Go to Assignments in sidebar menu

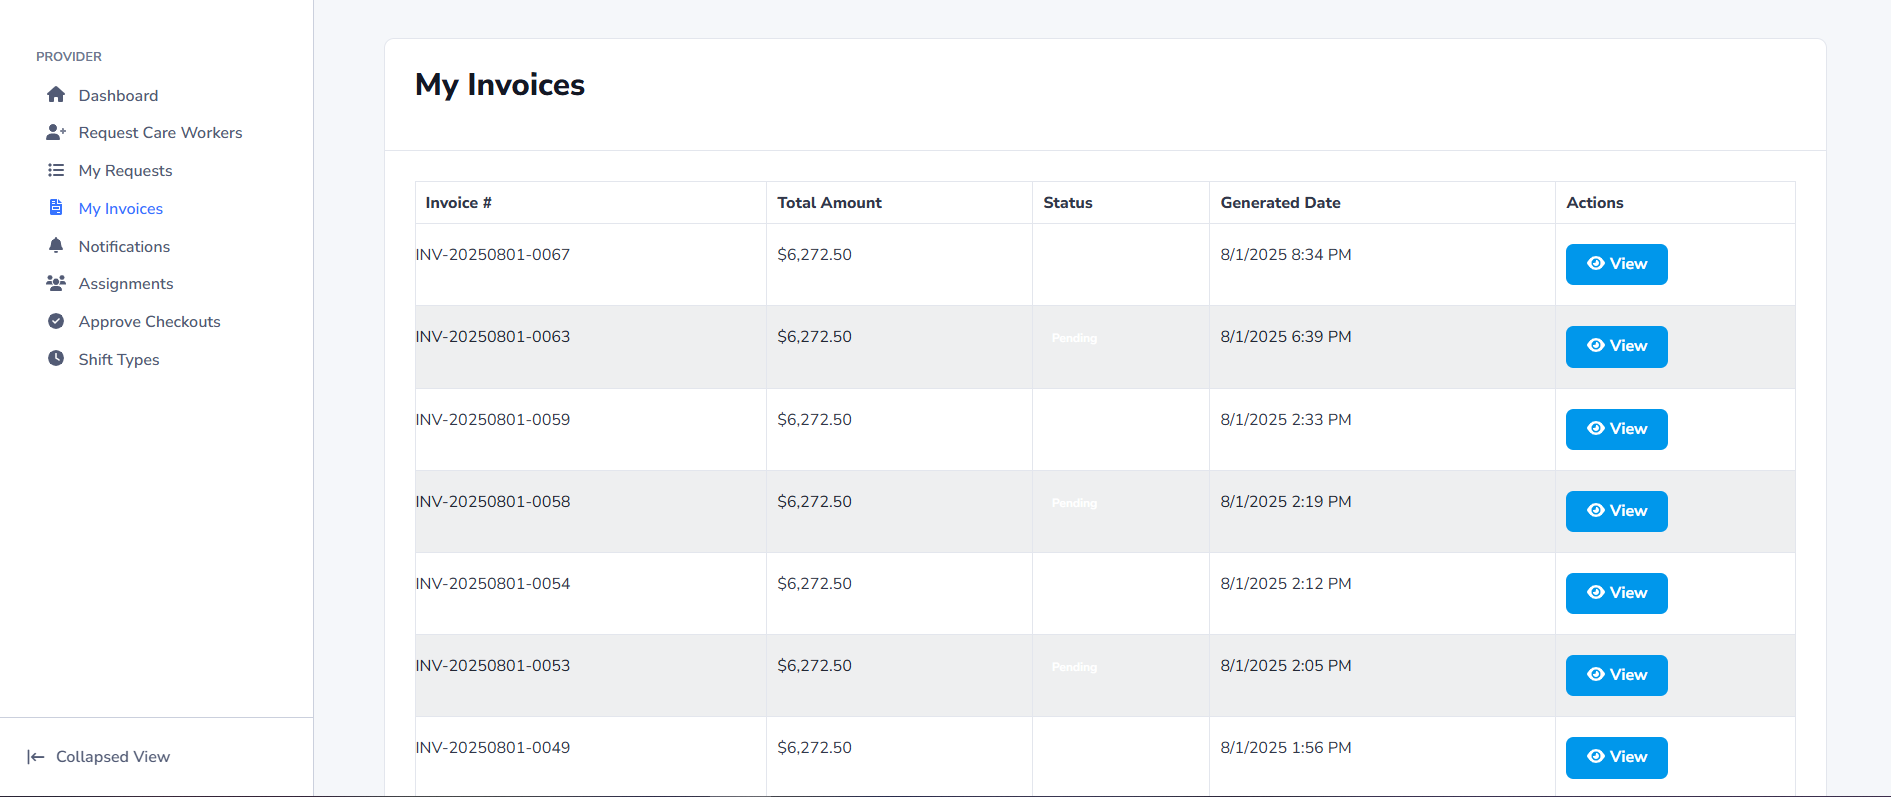pos(126,284)
